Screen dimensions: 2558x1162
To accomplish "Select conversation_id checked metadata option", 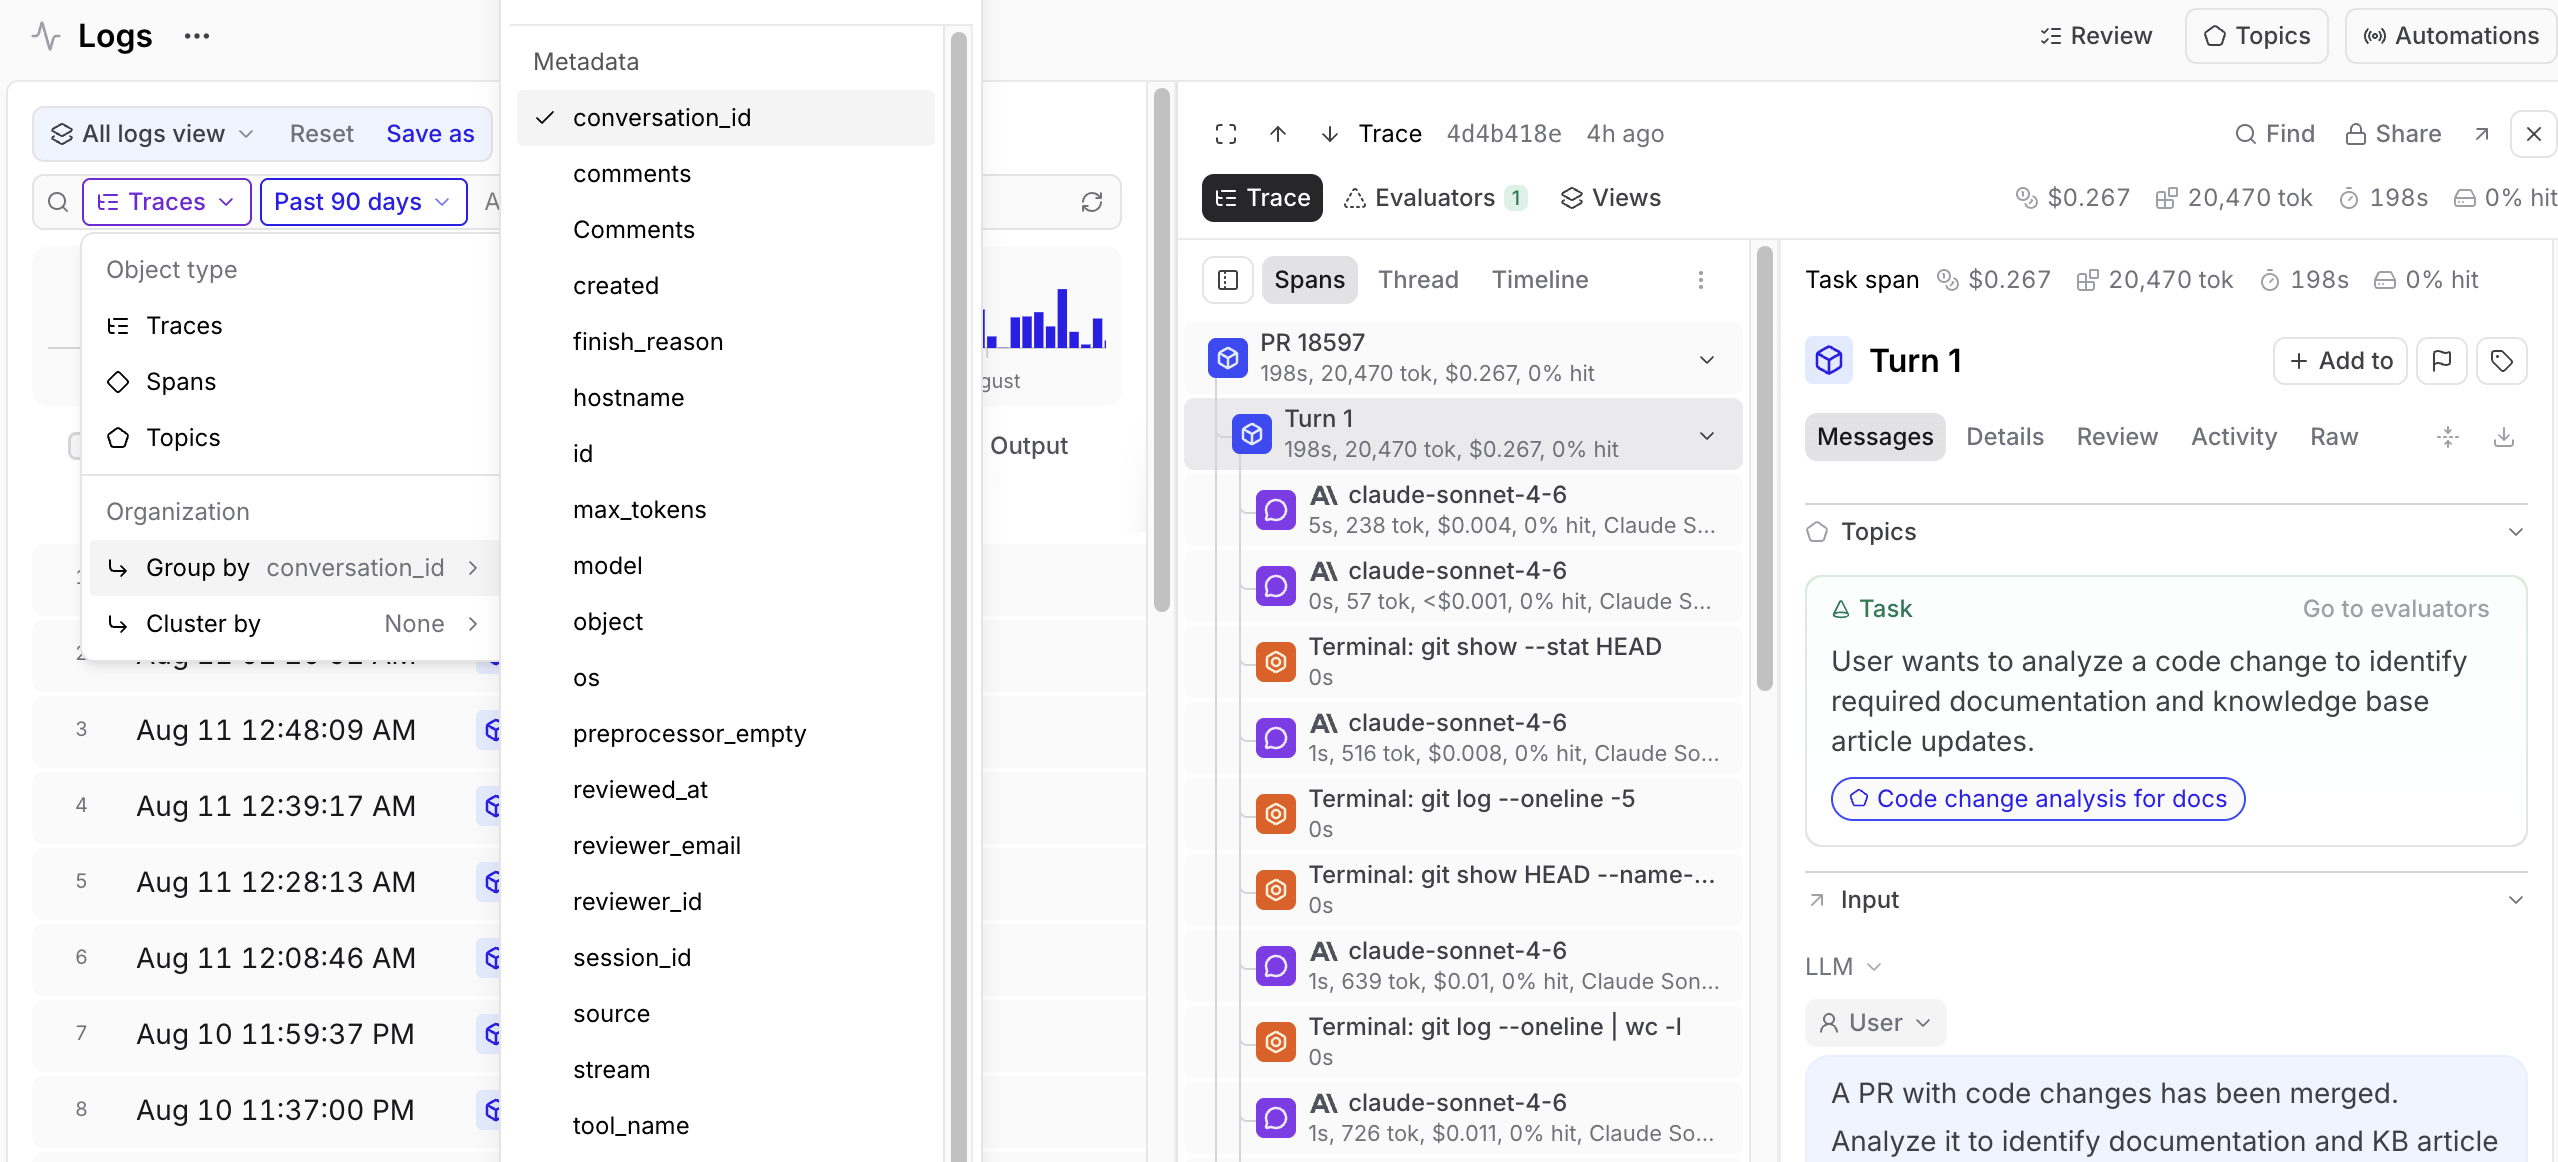I will [725, 118].
